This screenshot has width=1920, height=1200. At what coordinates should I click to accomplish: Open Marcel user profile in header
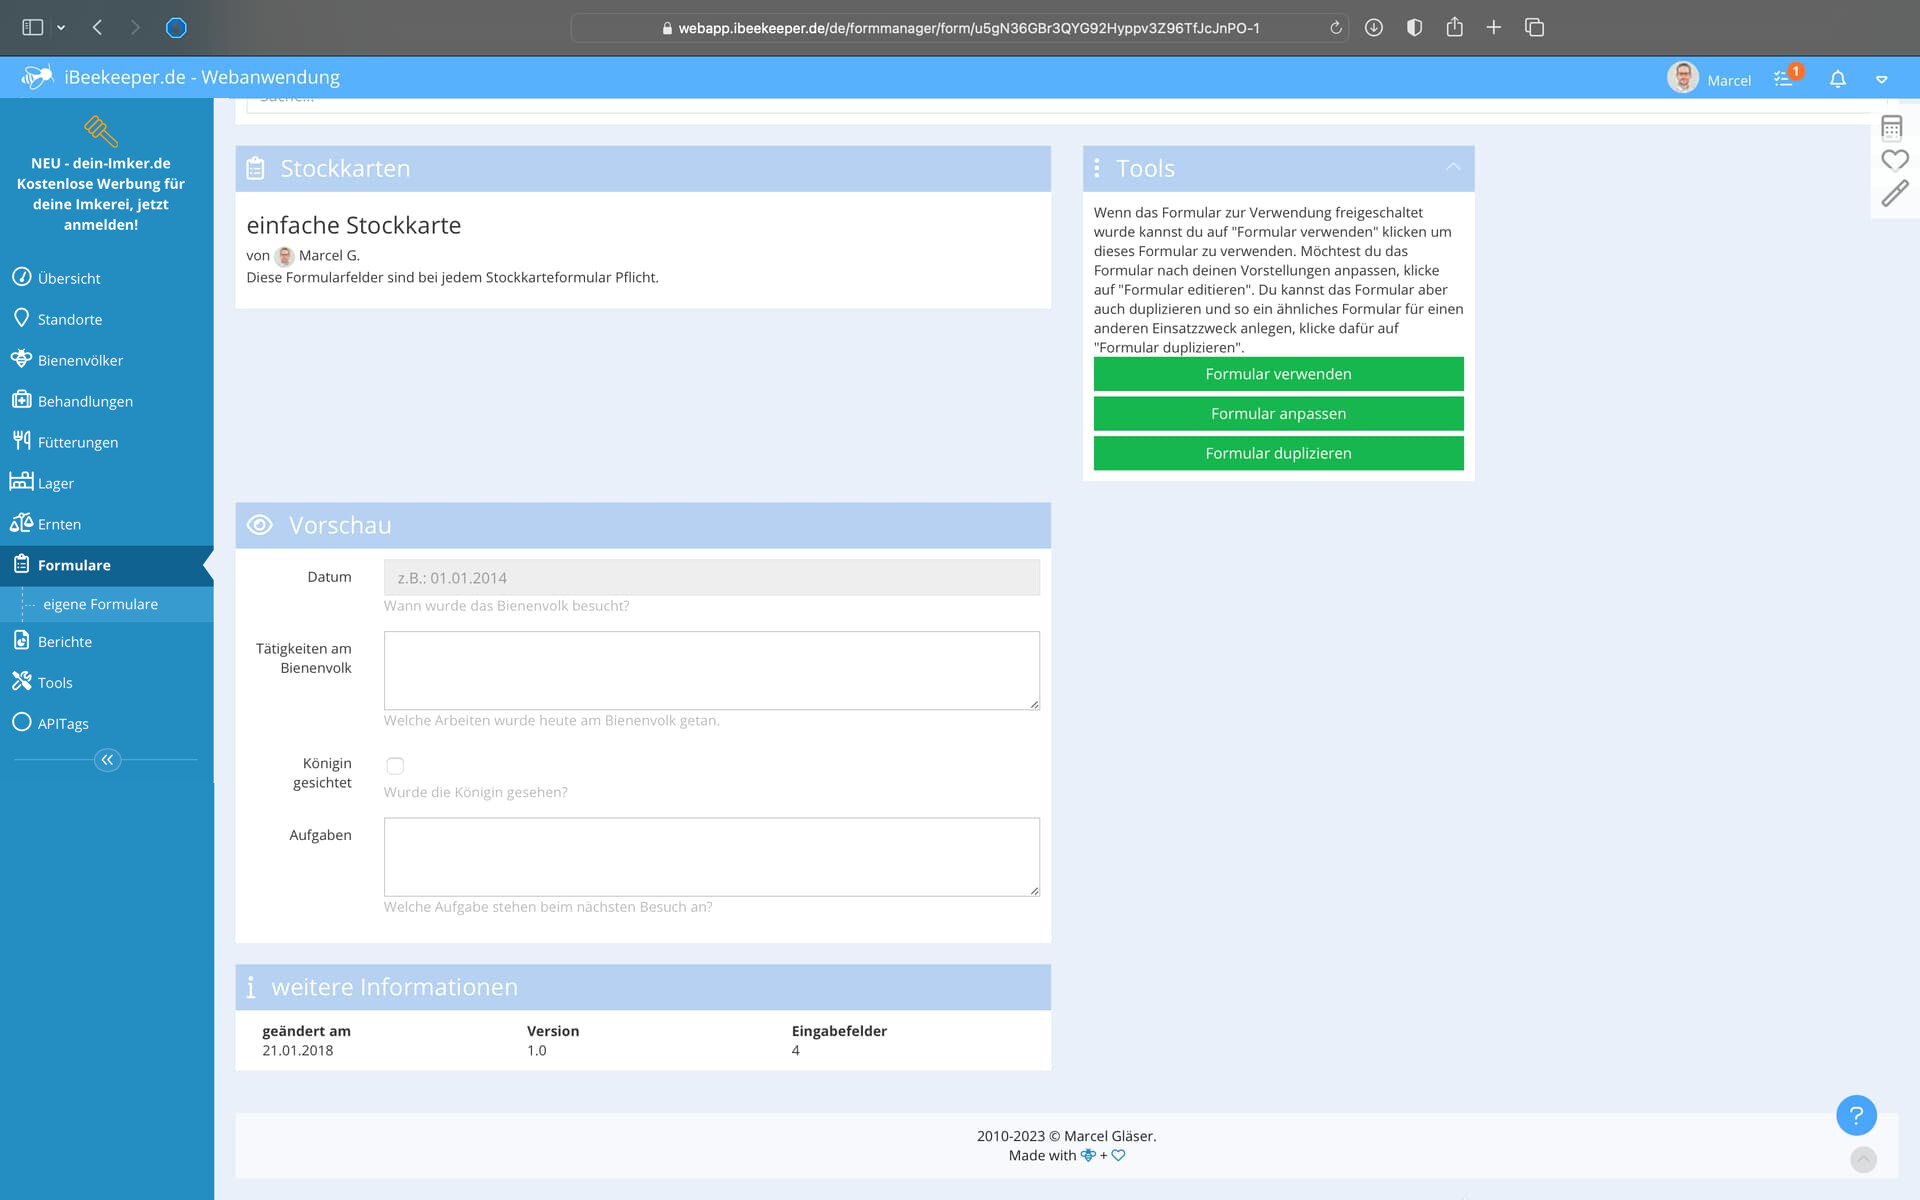(1709, 78)
